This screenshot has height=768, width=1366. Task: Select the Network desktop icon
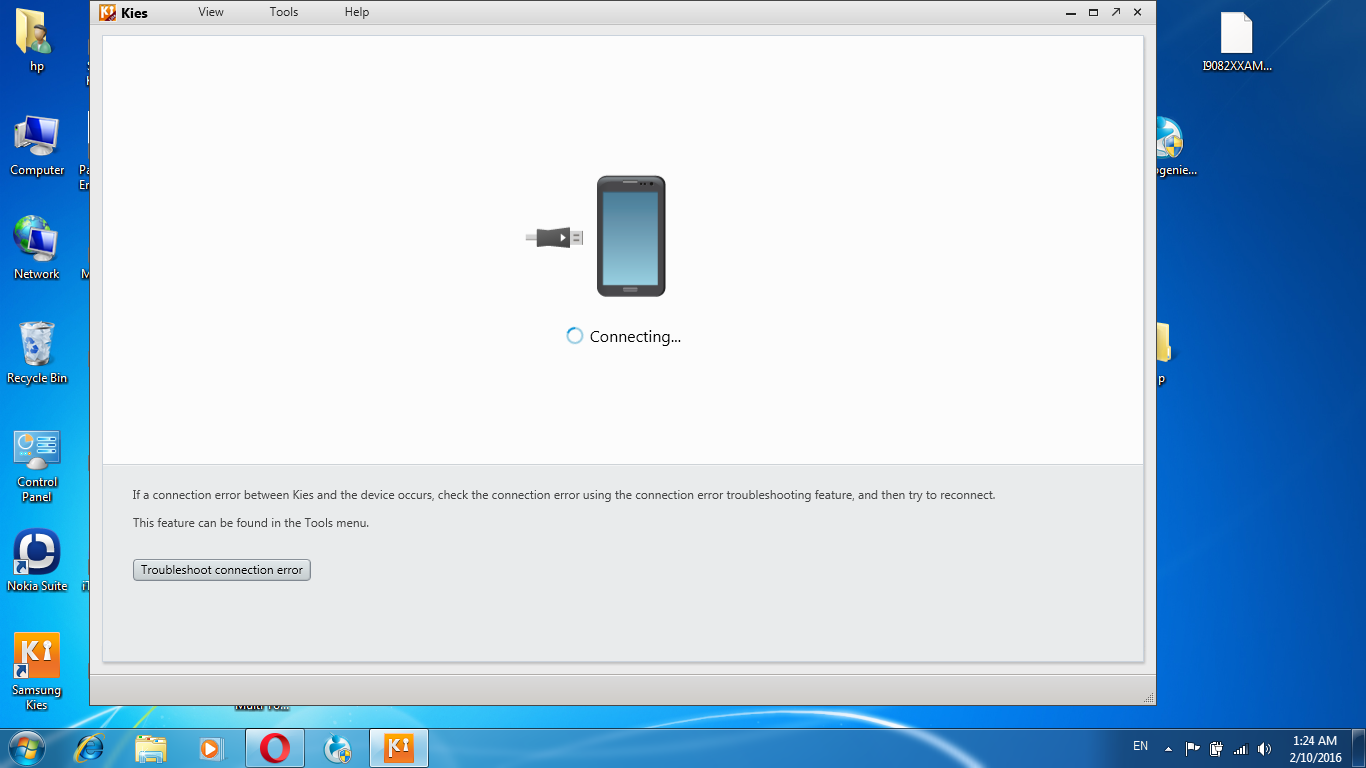tap(37, 248)
